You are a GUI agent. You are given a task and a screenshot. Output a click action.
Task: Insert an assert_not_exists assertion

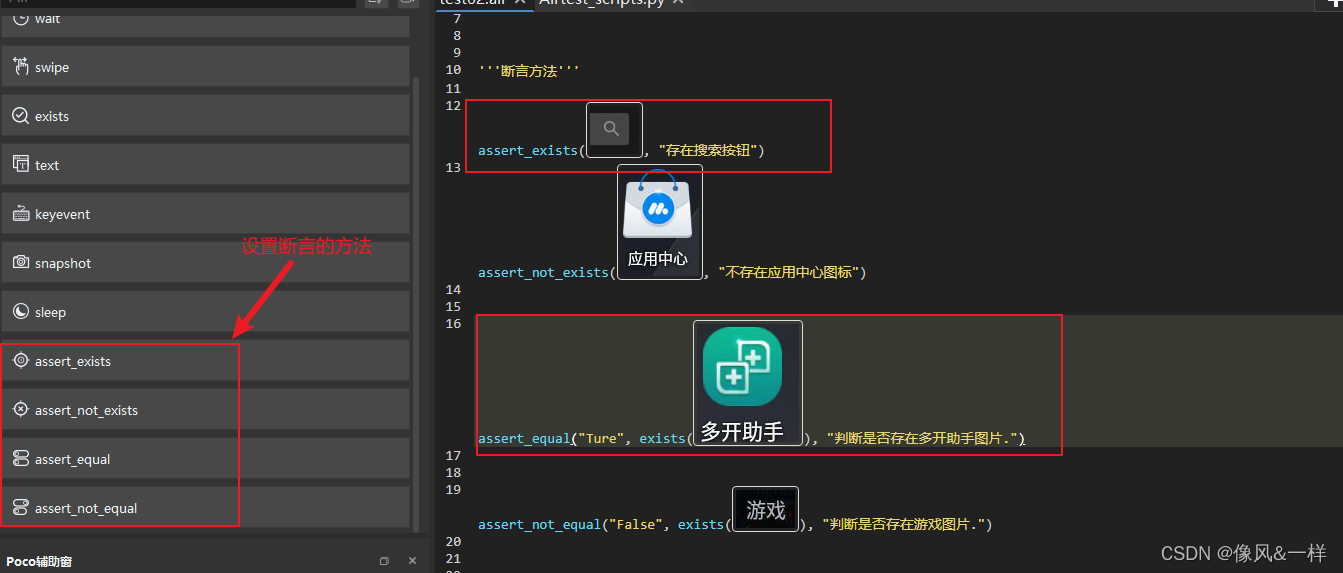pyautogui.click(x=205, y=410)
